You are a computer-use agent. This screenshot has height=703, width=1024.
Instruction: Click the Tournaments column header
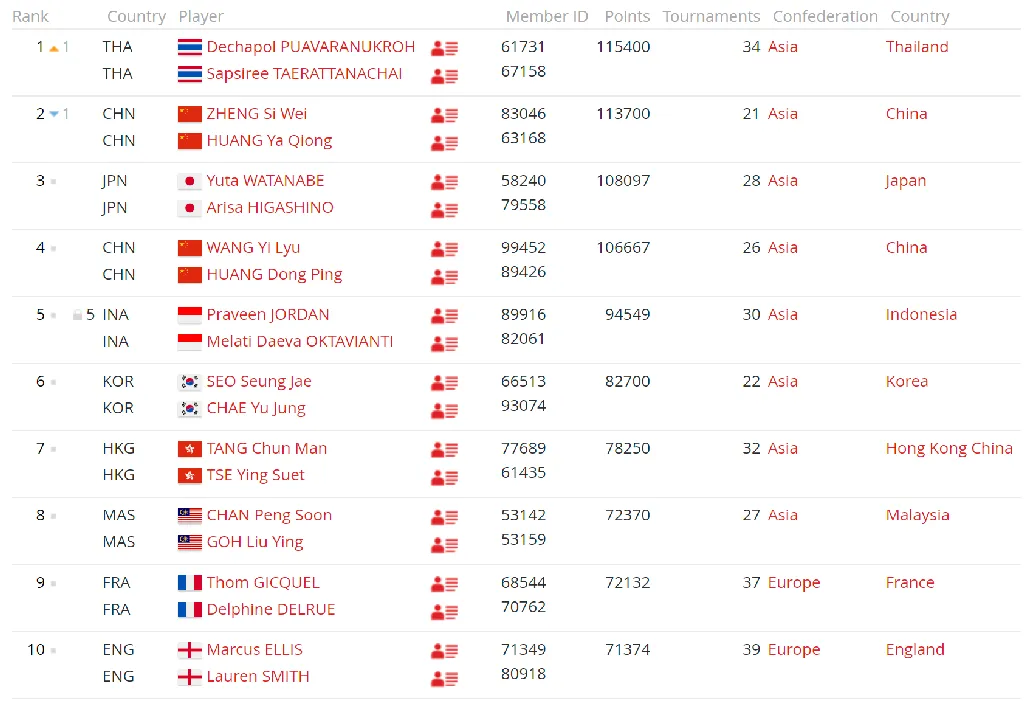[711, 17]
